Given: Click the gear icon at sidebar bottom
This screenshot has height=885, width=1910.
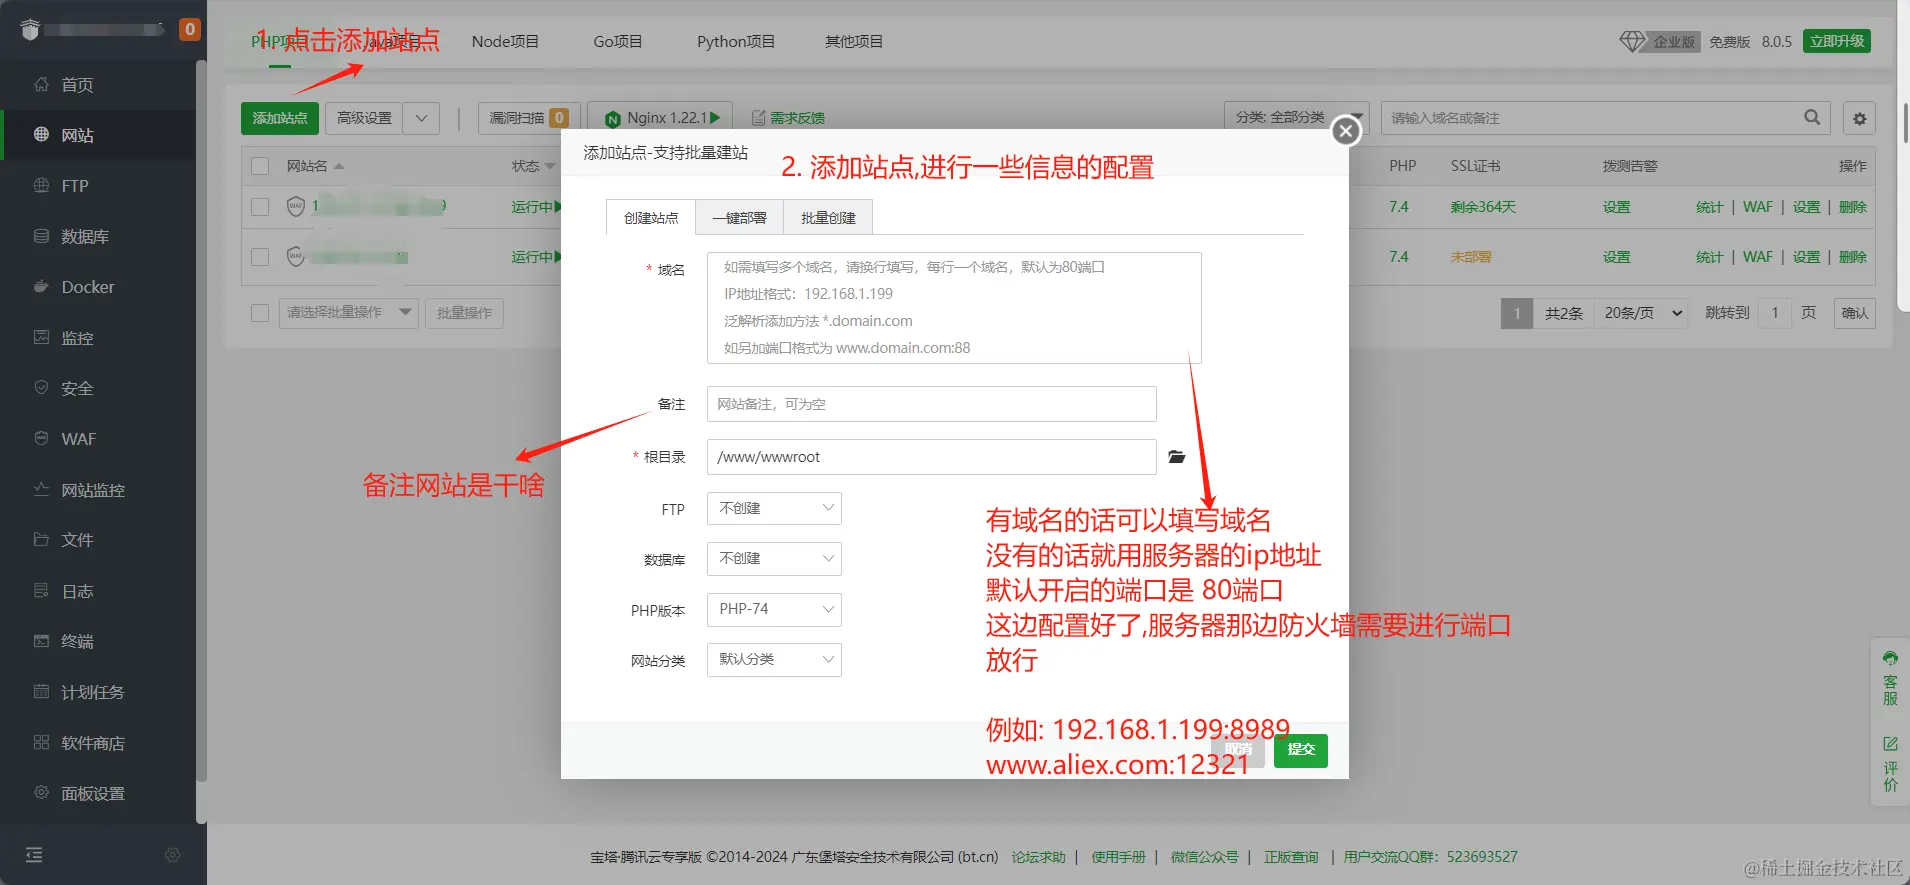Looking at the screenshot, I should (173, 855).
